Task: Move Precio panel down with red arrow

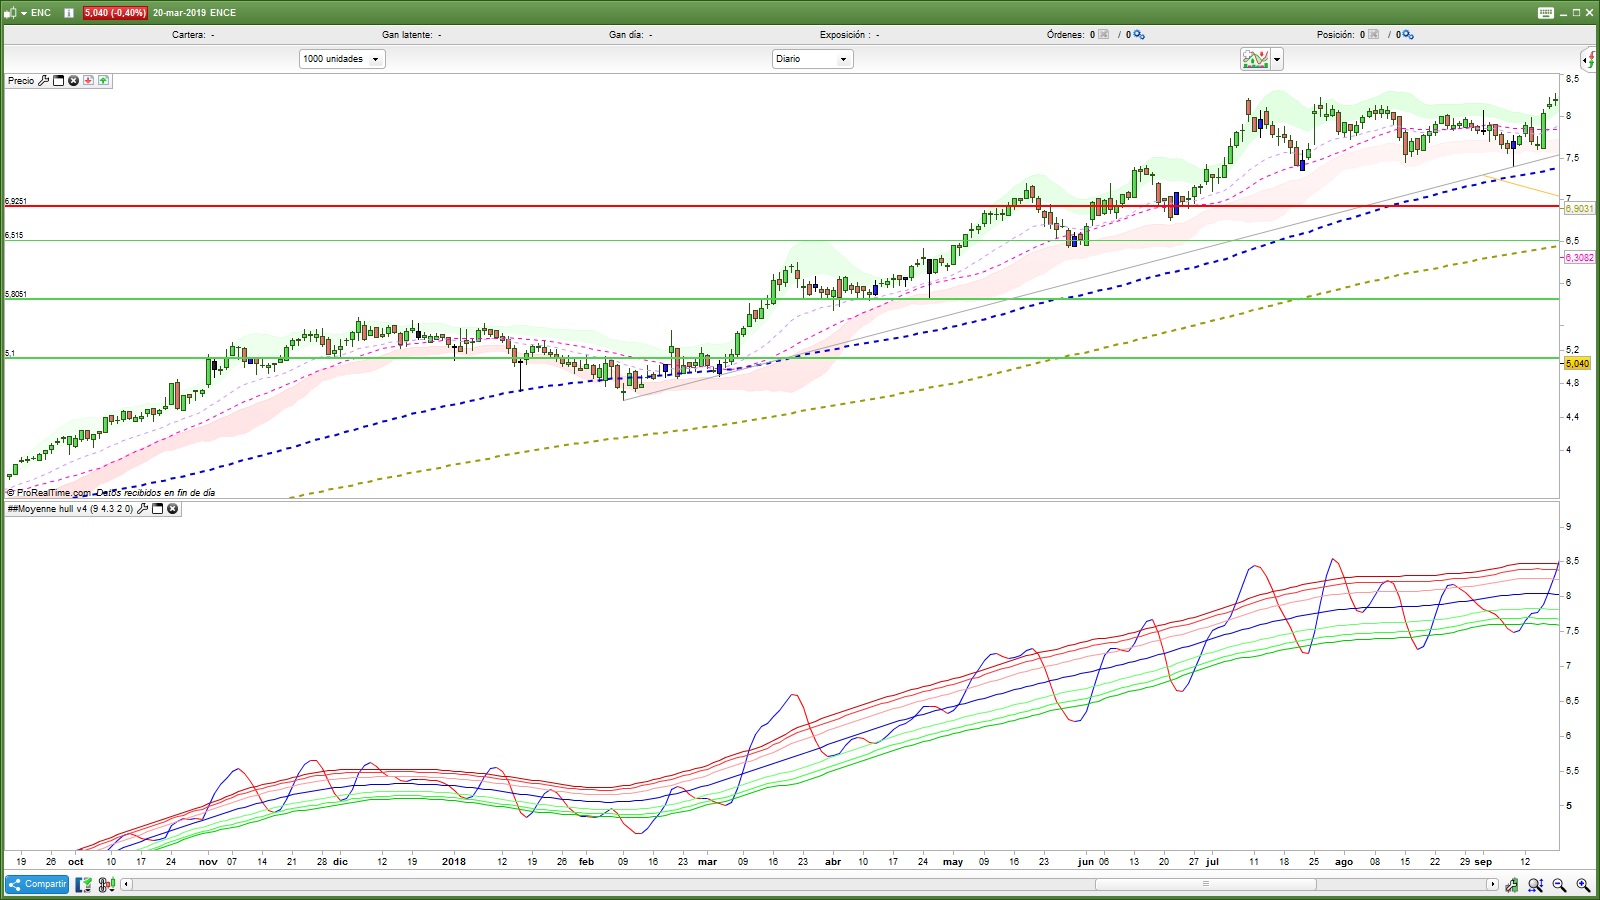Action: click(x=88, y=81)
